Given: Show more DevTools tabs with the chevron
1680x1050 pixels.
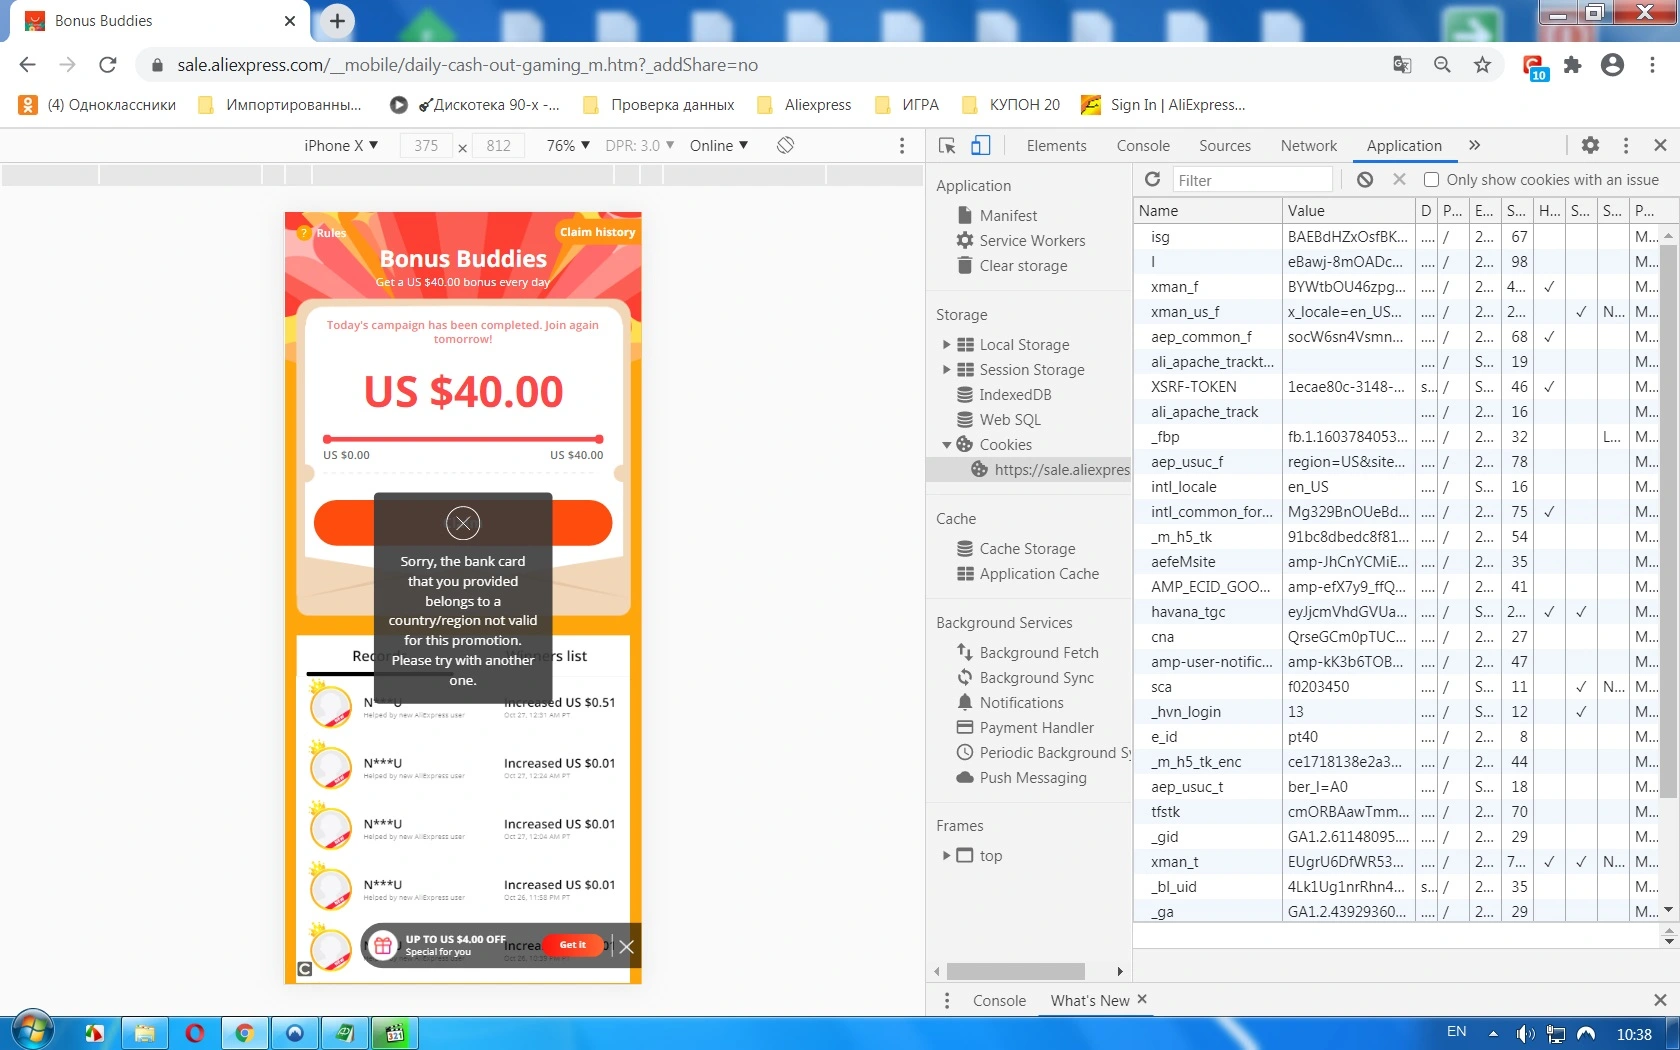Looking at the screenshot, I should 1474,145.
